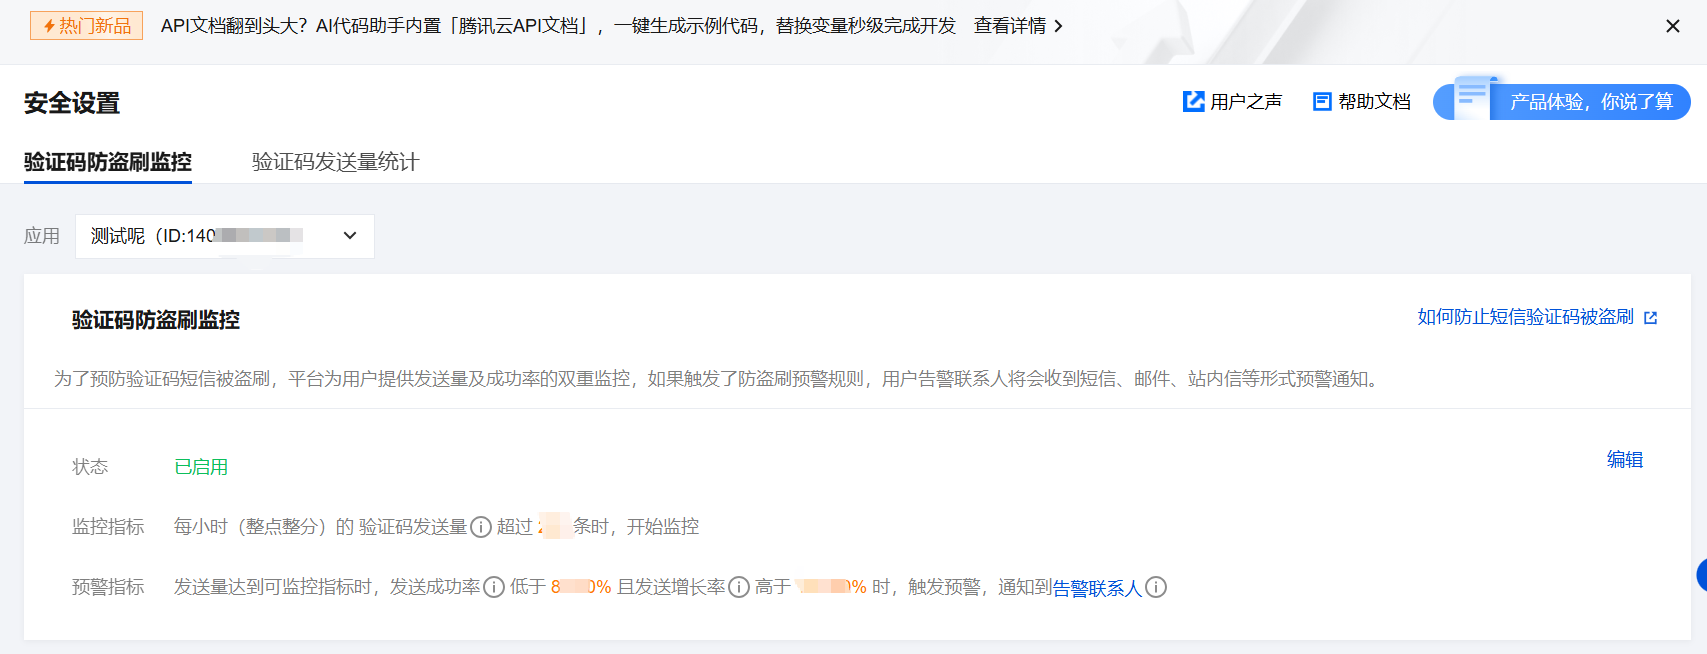Click the dropdown chevron arrow in 应用 selector
The image size is (1707, 654).
[x=350, y=236]
